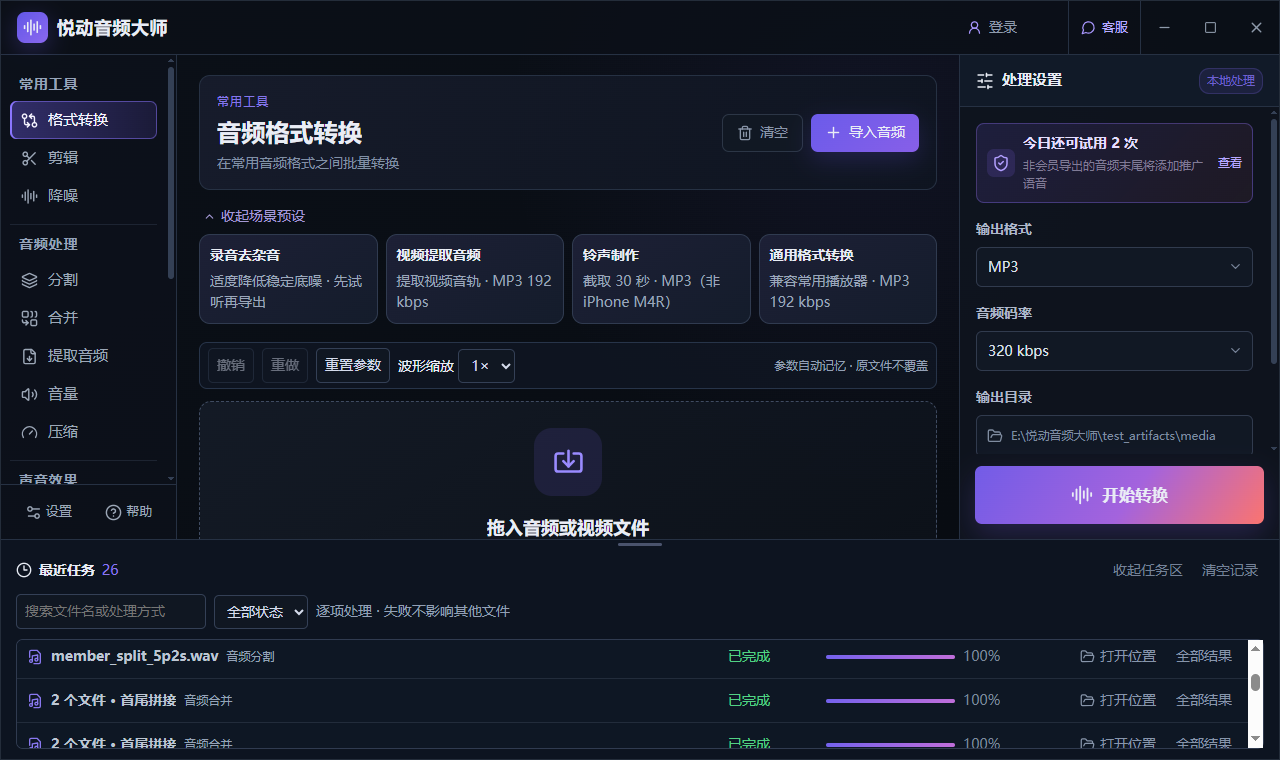Click the 重做 button
This screenshot has width=1280, height=760.
285,366
